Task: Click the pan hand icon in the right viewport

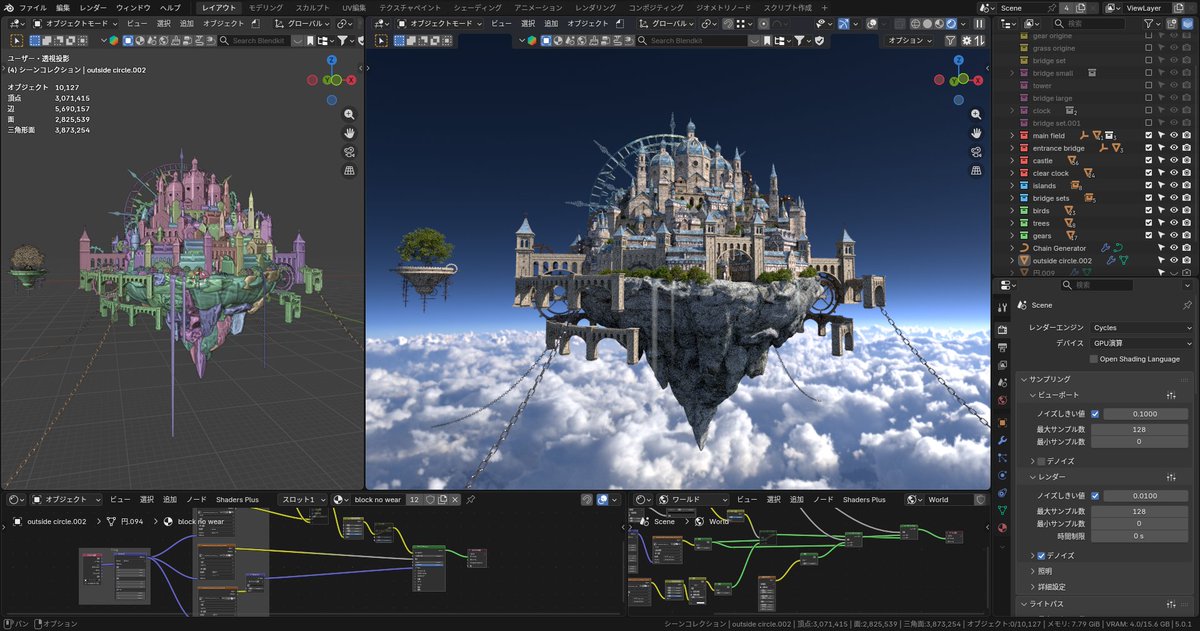Action: pos(976,133)
